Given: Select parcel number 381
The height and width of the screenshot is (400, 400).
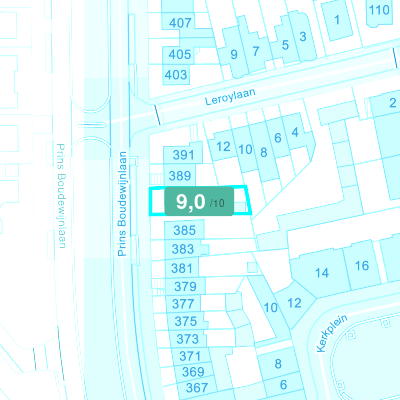Looking at the screenshot, I should pyautogui.click(x=182, y=268).
